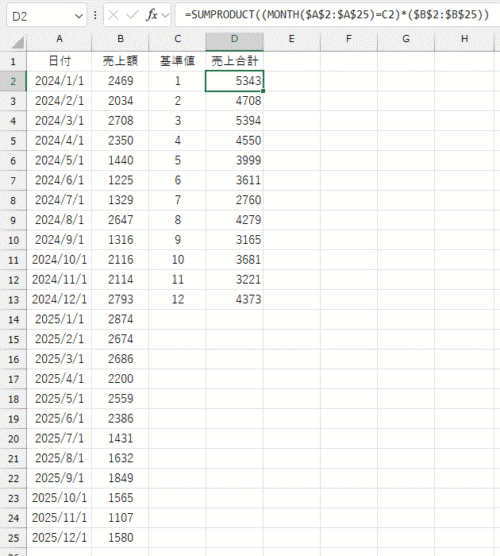This screenshot has height=556, width=500.
Task: Select sales cell with value 2469
Action: pos(121,81)
